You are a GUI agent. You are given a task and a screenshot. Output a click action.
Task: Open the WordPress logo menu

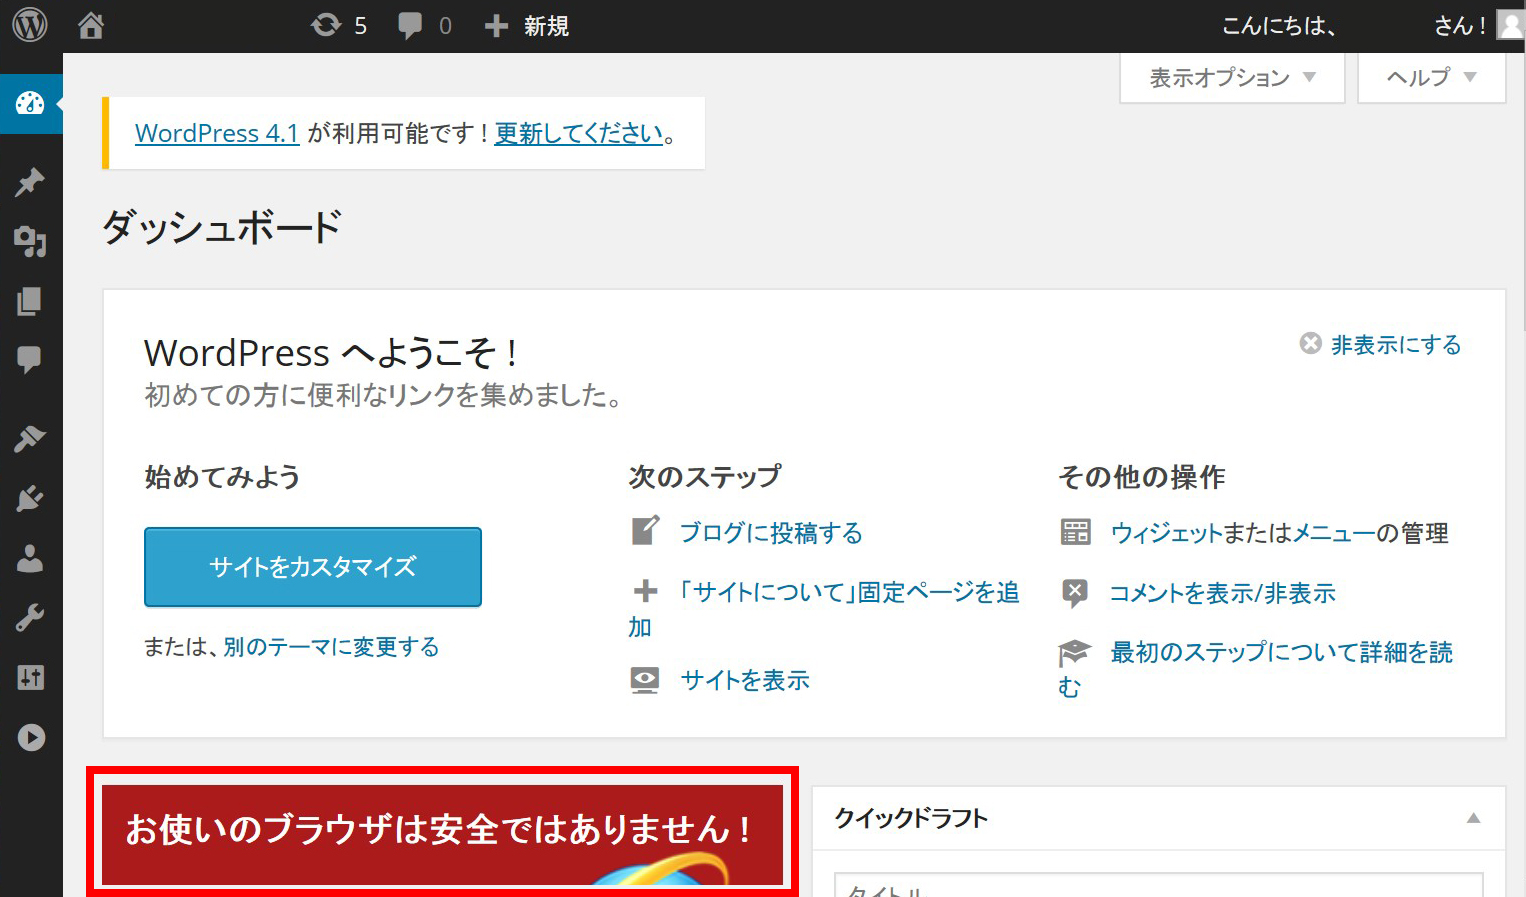point(30,25)
